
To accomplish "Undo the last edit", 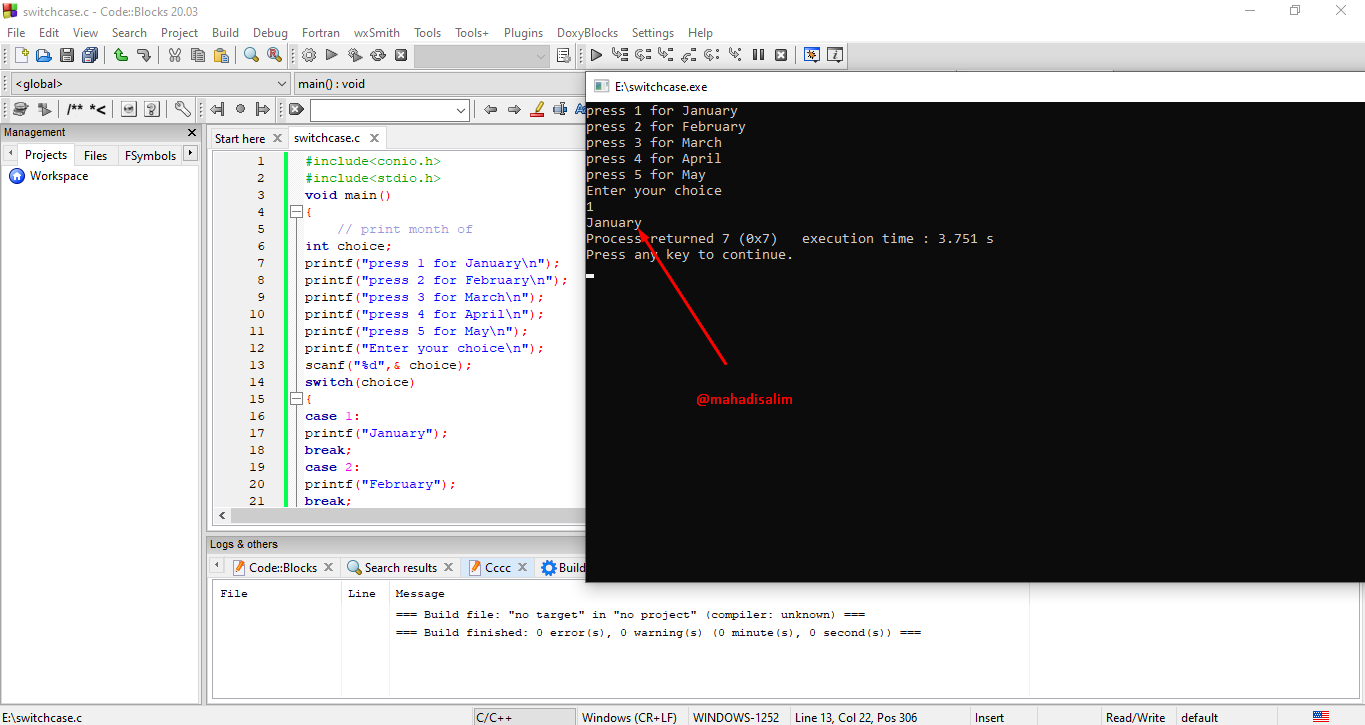I will pyautogui.click(x=121, y=56).
